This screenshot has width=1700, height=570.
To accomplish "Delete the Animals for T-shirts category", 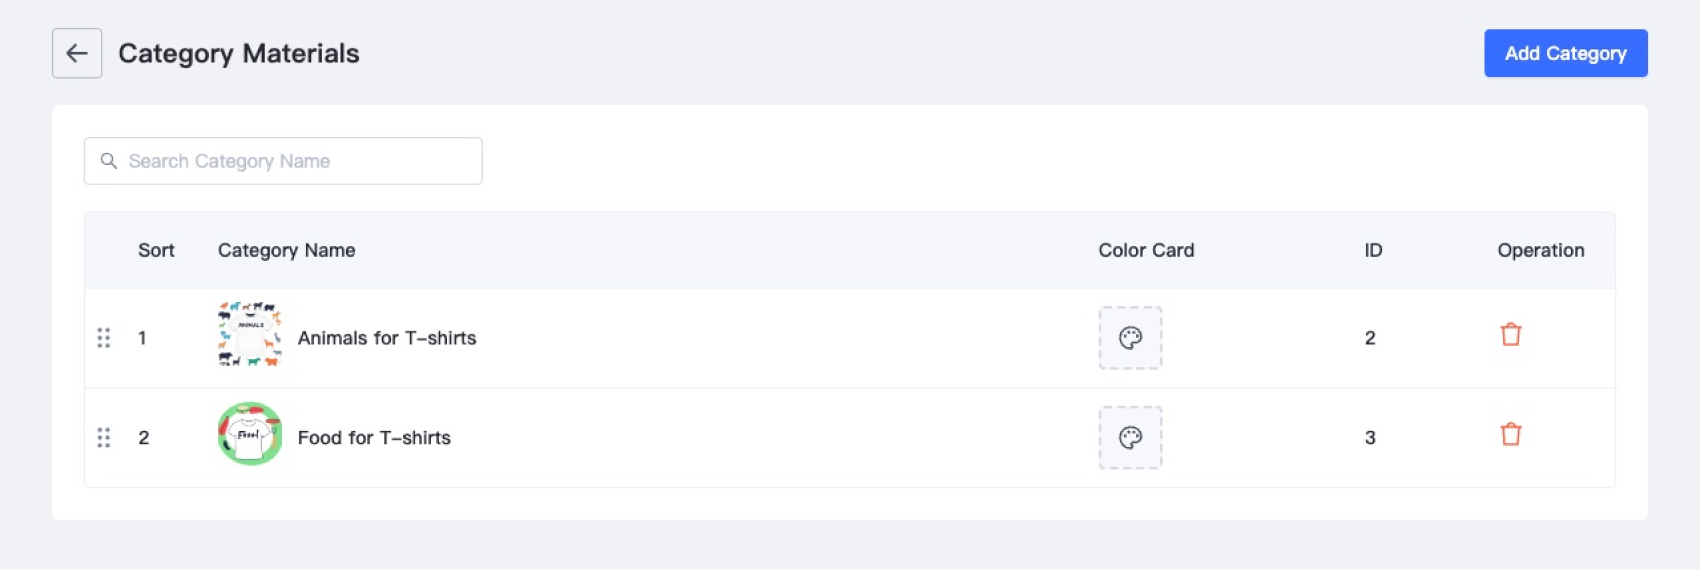I will pyautogui.click(x=1510, y=335).
